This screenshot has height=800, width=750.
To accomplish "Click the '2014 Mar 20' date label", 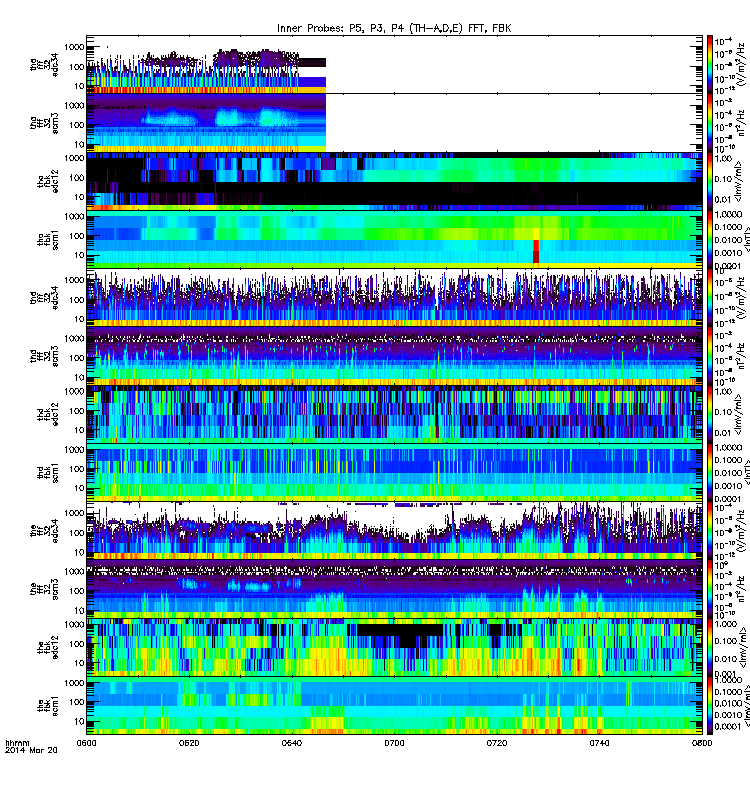I will tap(31, 750).
